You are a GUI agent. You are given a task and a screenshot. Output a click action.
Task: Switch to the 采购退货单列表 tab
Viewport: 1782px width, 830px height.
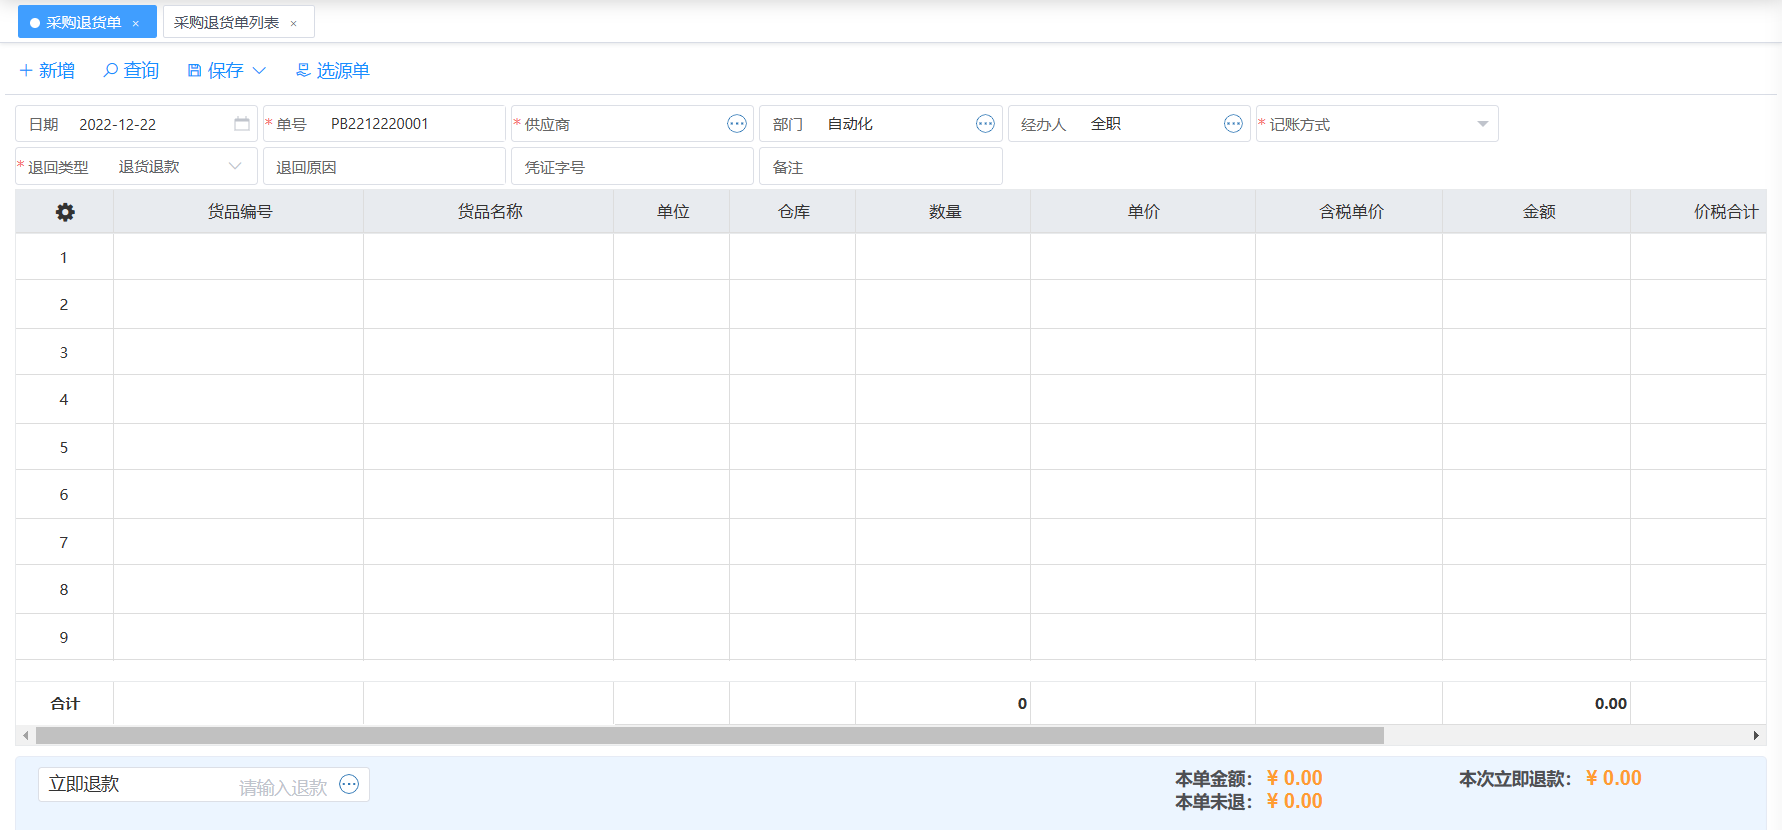tap(227, 23)
